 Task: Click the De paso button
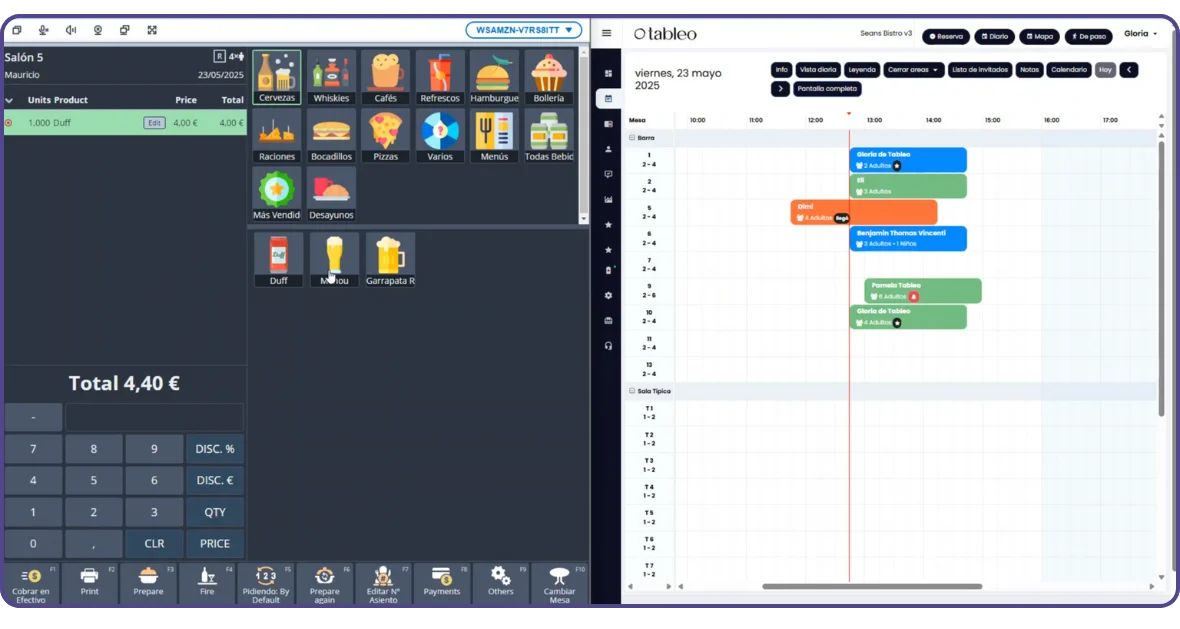[1088, 36]
